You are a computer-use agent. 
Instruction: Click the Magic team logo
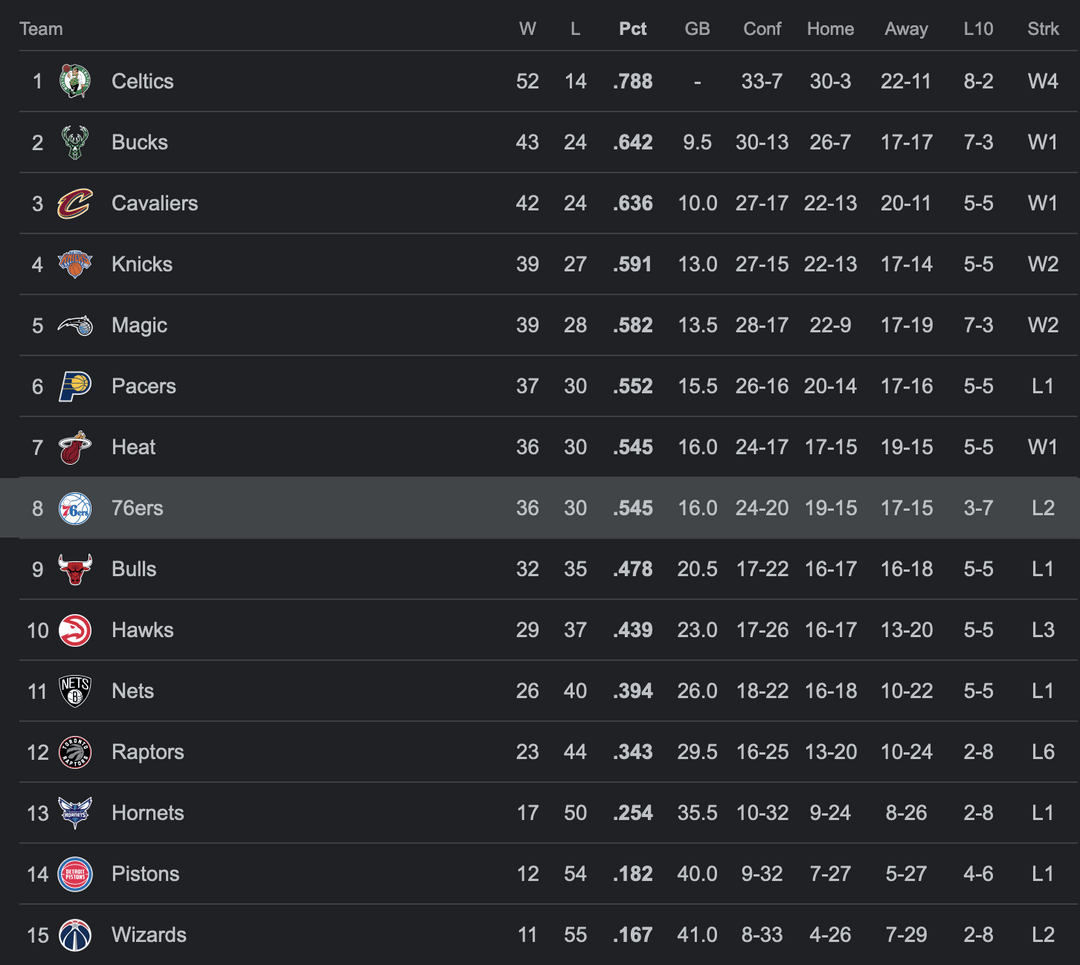tap(75, 325)
